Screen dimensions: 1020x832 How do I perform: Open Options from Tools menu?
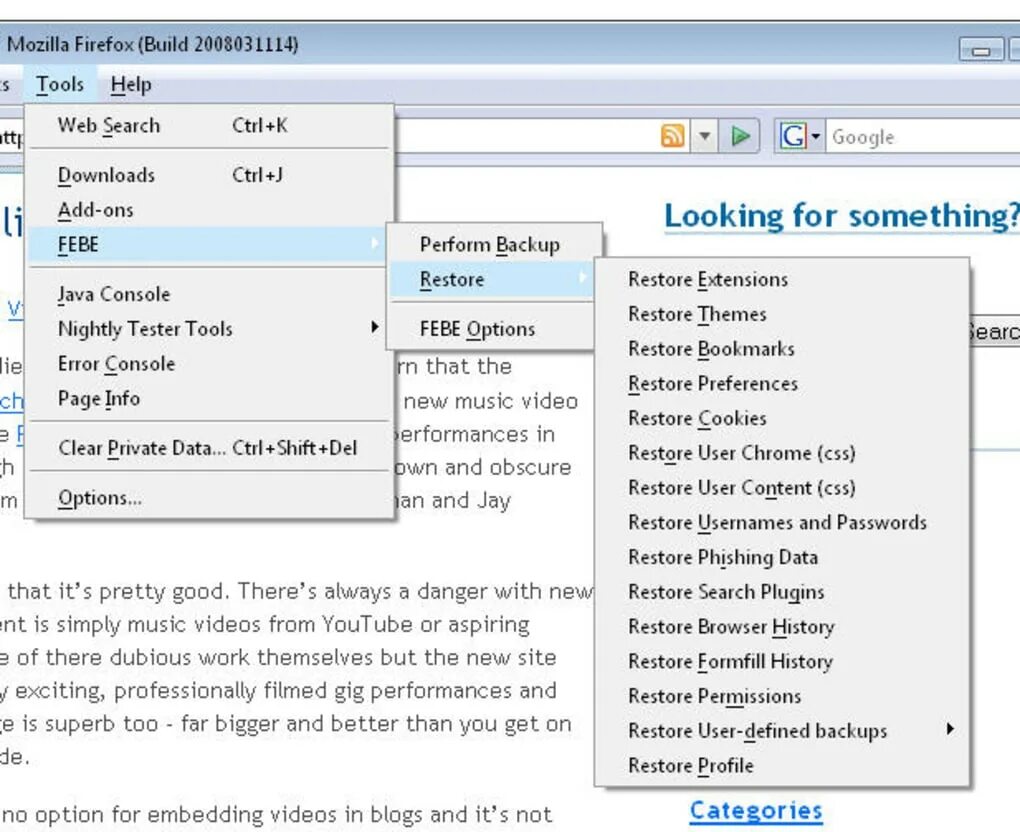[x=208, y=498]
